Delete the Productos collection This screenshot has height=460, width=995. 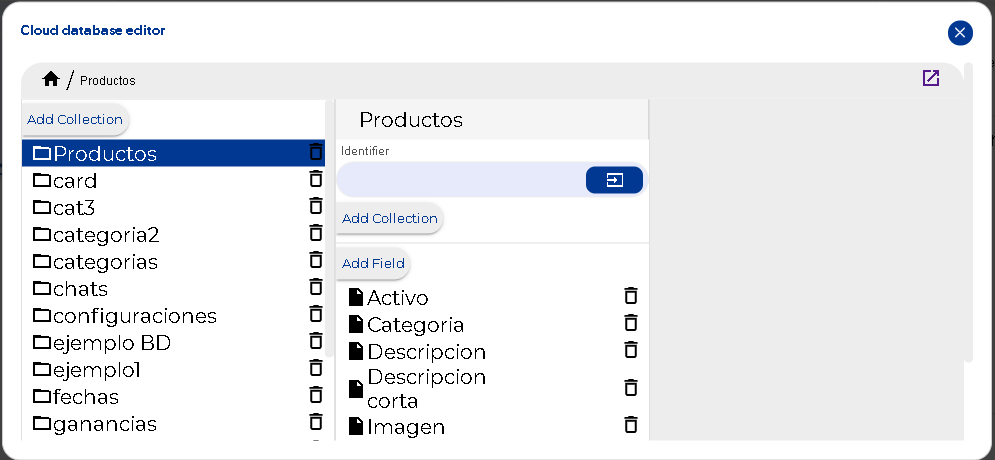315,152
